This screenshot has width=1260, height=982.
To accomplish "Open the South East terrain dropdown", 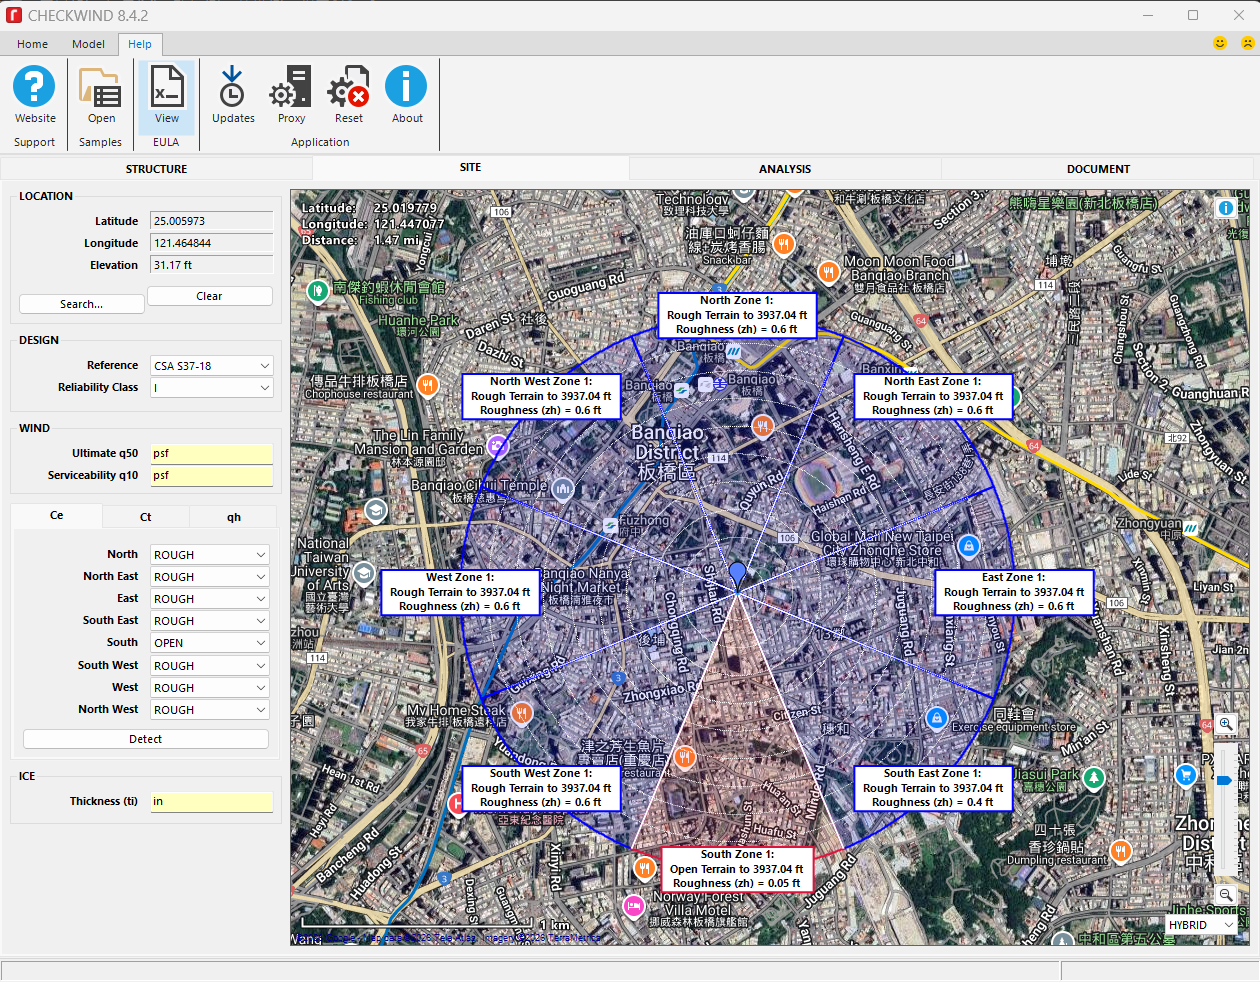I will pos(210,621).
